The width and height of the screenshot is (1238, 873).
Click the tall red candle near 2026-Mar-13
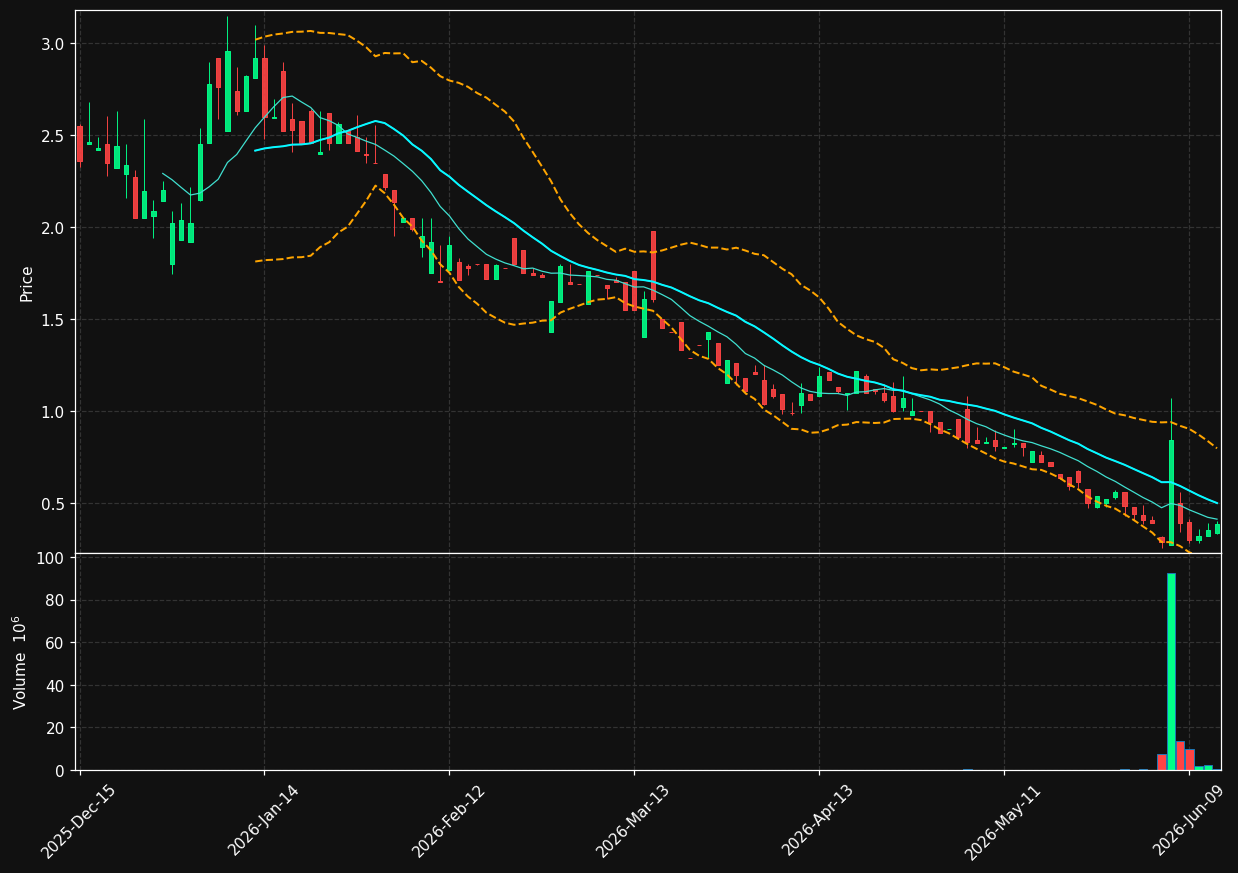click(x=653, y=265)
